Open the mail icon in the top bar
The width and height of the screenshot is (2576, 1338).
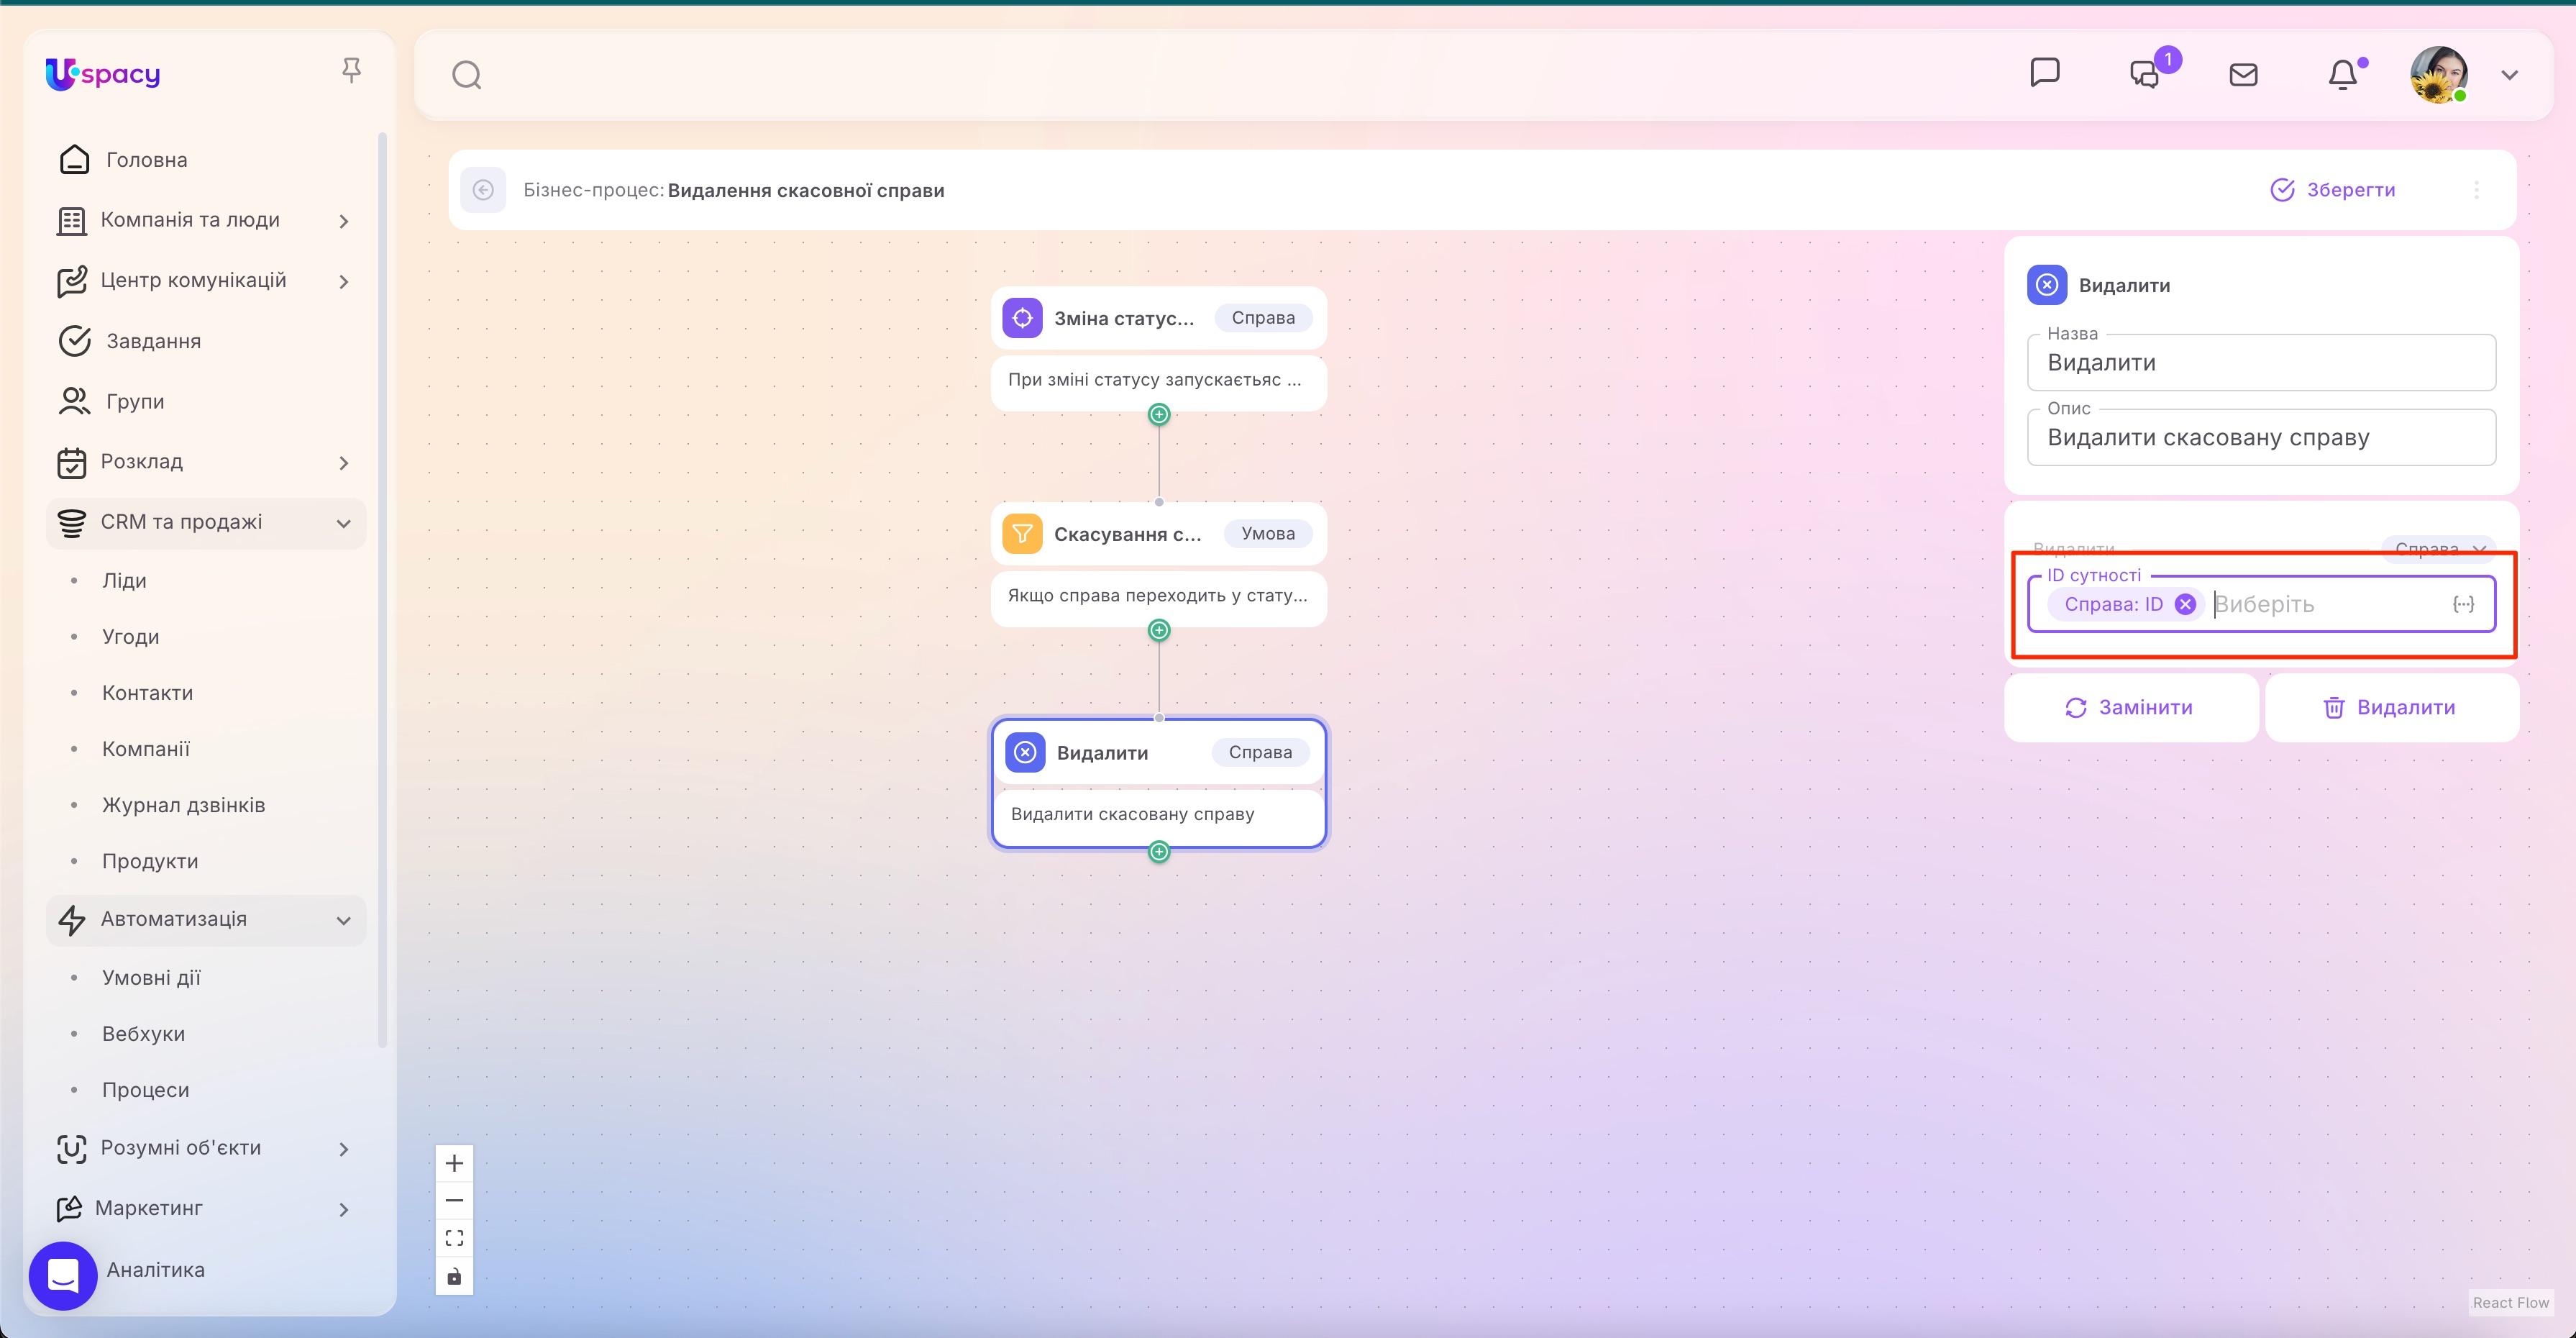[x=2243, y=73]
